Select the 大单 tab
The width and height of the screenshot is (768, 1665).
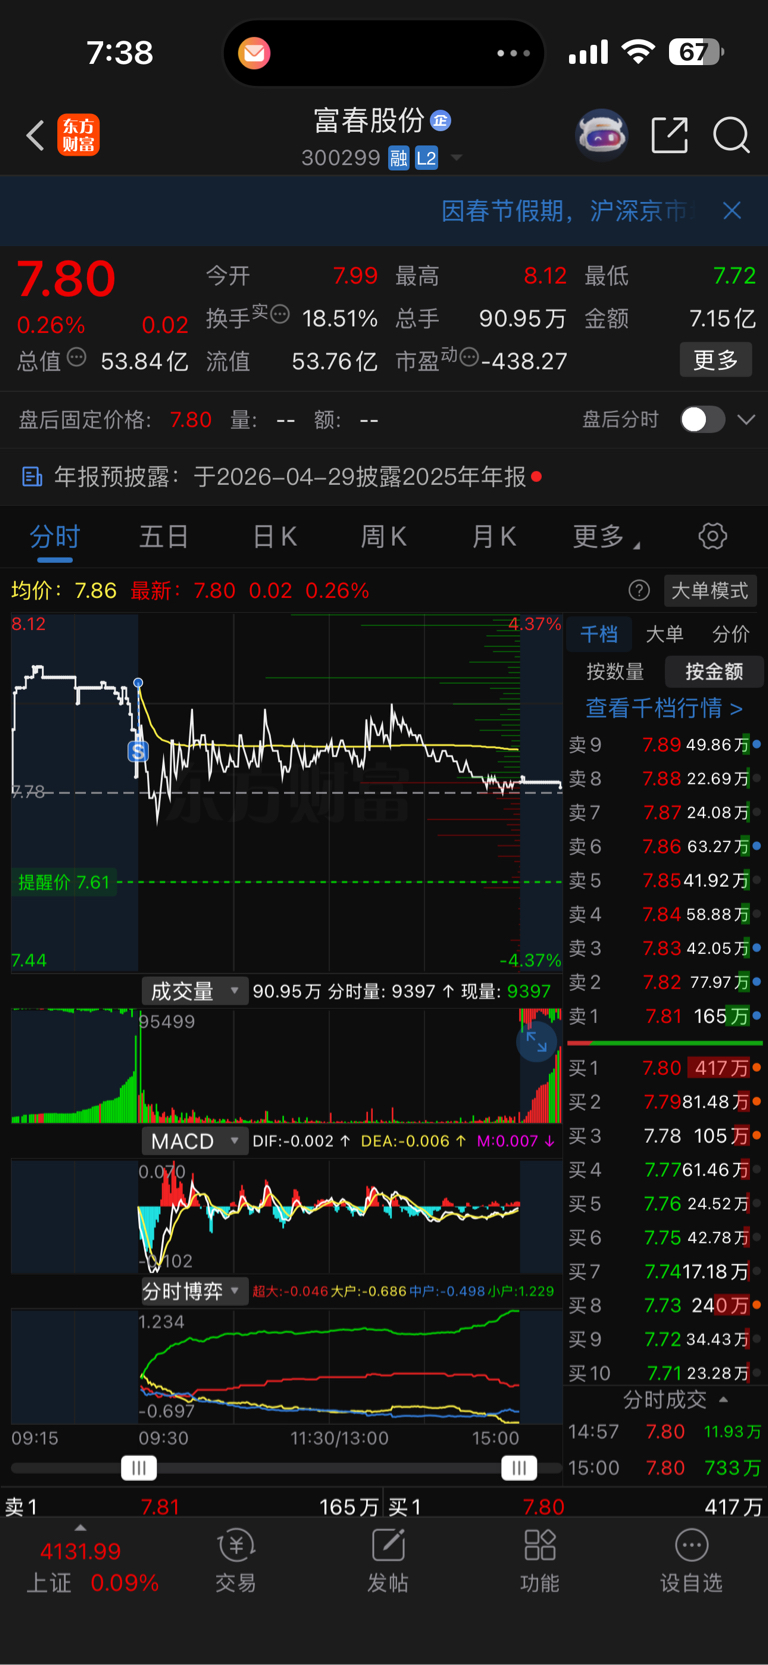664,634
